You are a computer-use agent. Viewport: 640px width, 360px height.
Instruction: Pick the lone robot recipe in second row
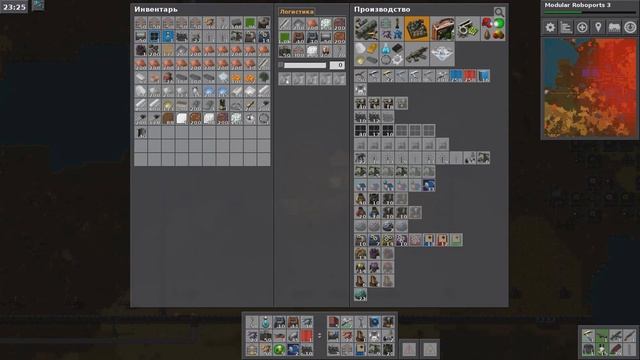pos(360,89)
